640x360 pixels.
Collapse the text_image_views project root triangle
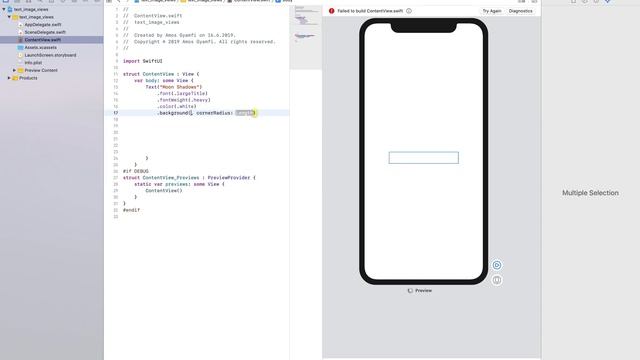pos(4,9)
